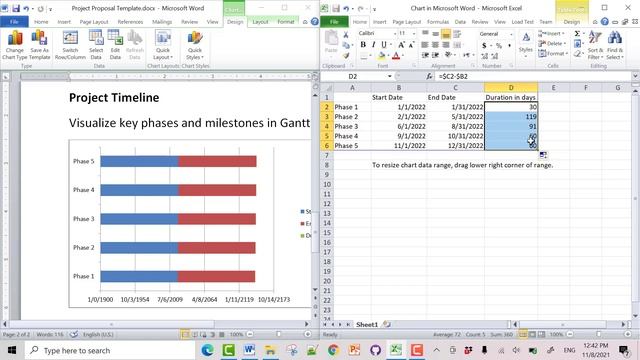Click Save As Template chart button
The image size is (640, 360).
39,45
